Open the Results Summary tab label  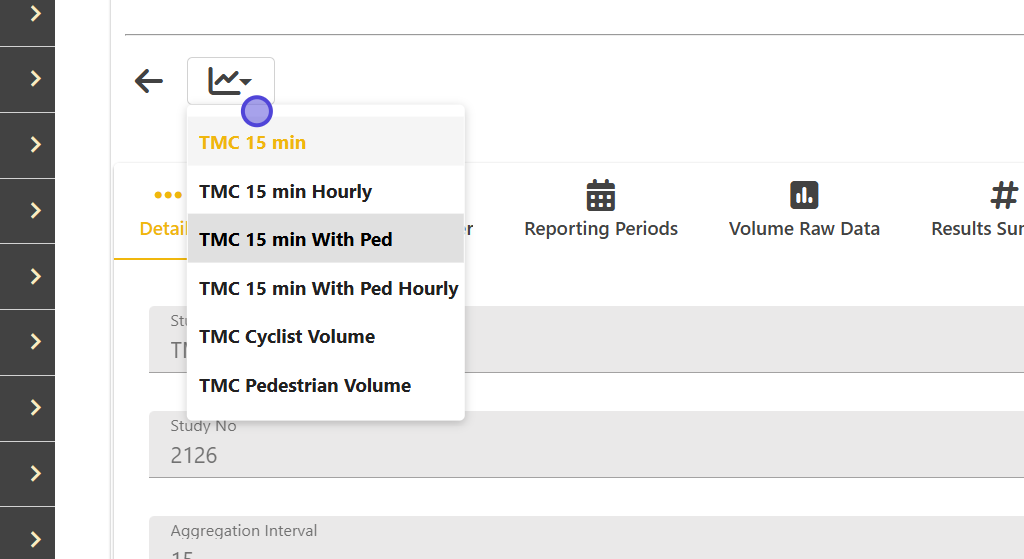977,229
